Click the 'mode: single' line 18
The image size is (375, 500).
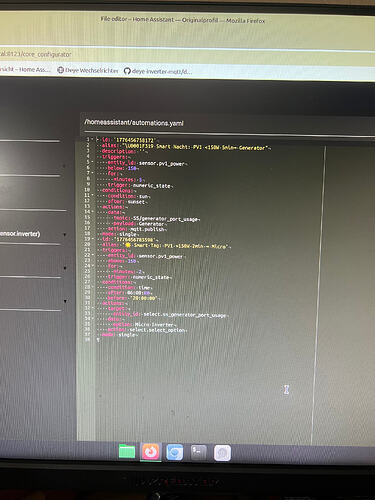tap(117, 234)
